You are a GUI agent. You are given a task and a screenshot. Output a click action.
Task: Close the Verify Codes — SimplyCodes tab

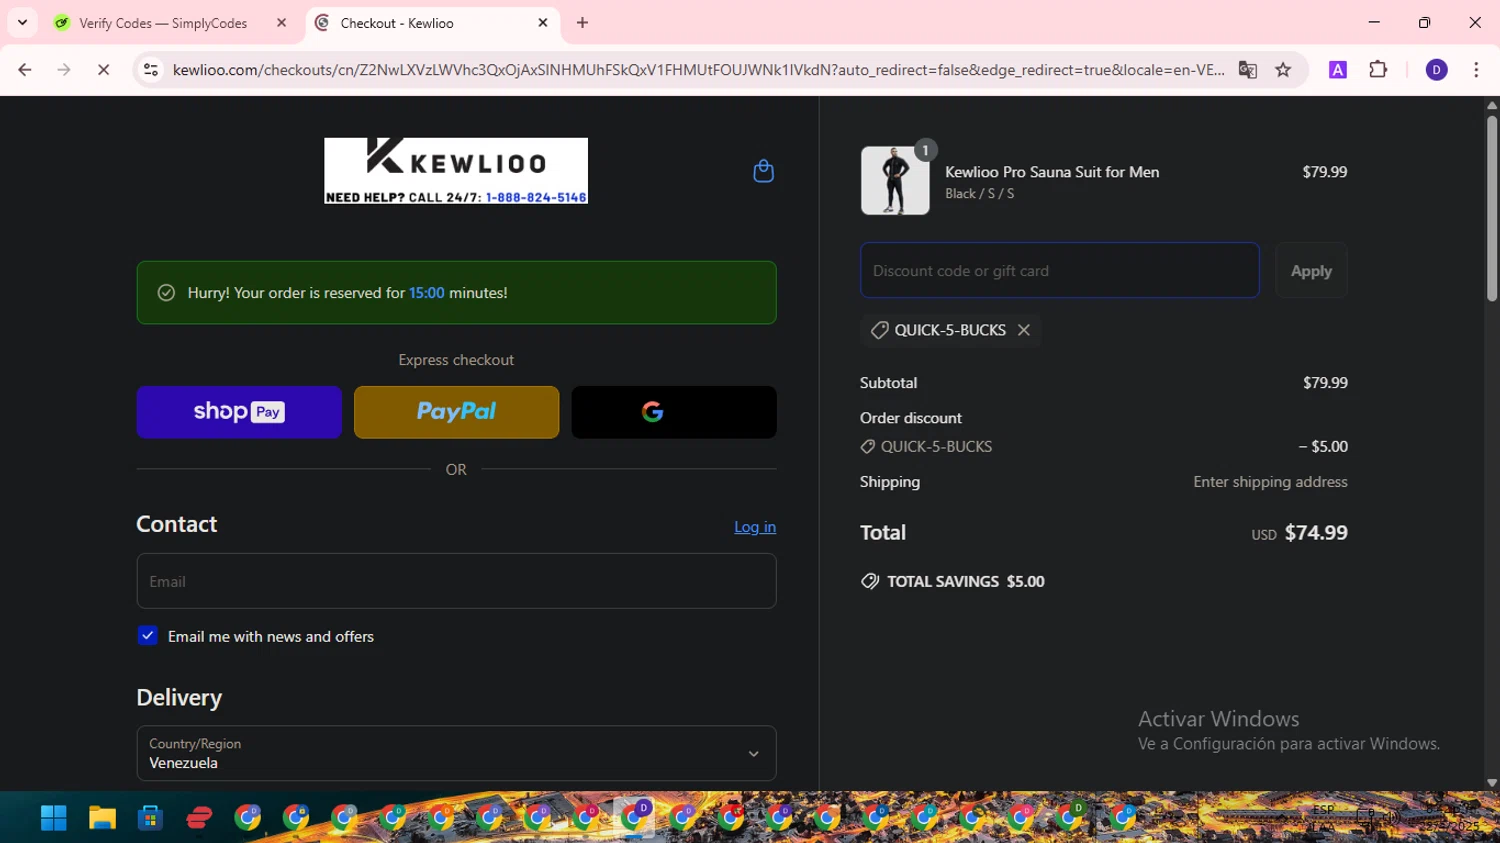(x=281, y=22)
